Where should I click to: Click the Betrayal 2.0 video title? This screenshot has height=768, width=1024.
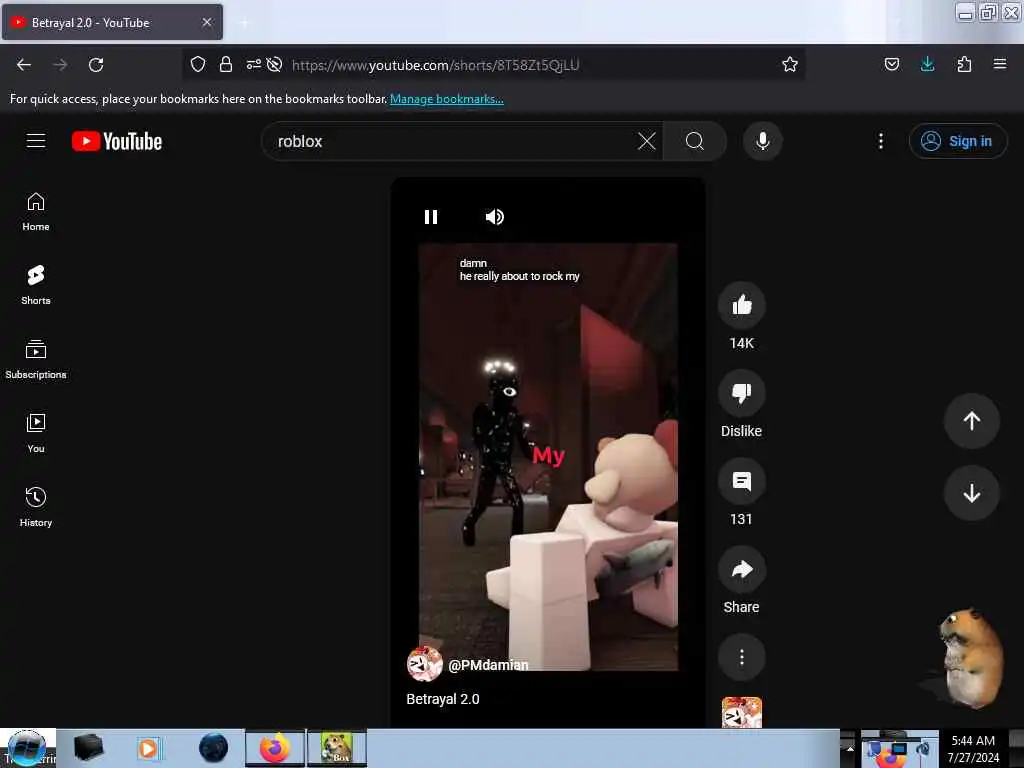[443, 699]
